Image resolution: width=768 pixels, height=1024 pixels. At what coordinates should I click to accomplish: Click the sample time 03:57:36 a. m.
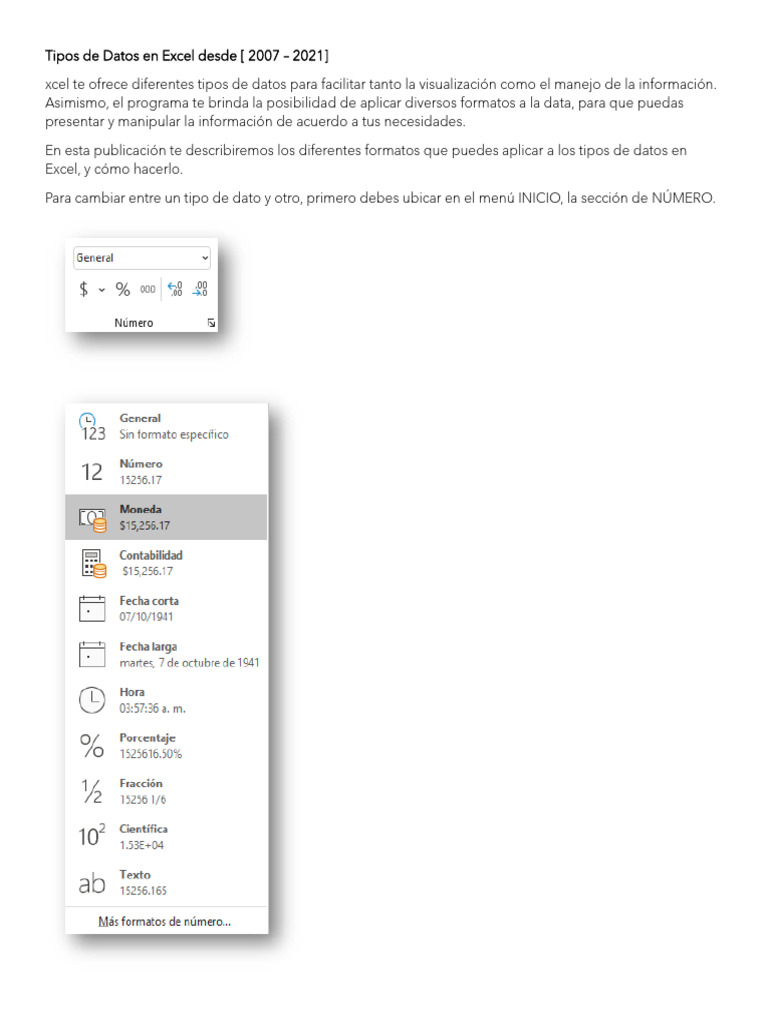(x=152, y=708)
